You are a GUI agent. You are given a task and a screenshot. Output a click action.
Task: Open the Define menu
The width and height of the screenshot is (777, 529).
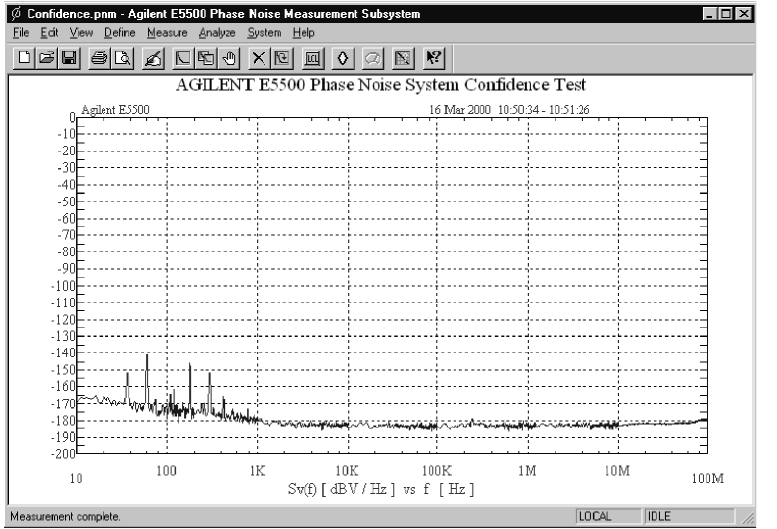tap(119, 33)
